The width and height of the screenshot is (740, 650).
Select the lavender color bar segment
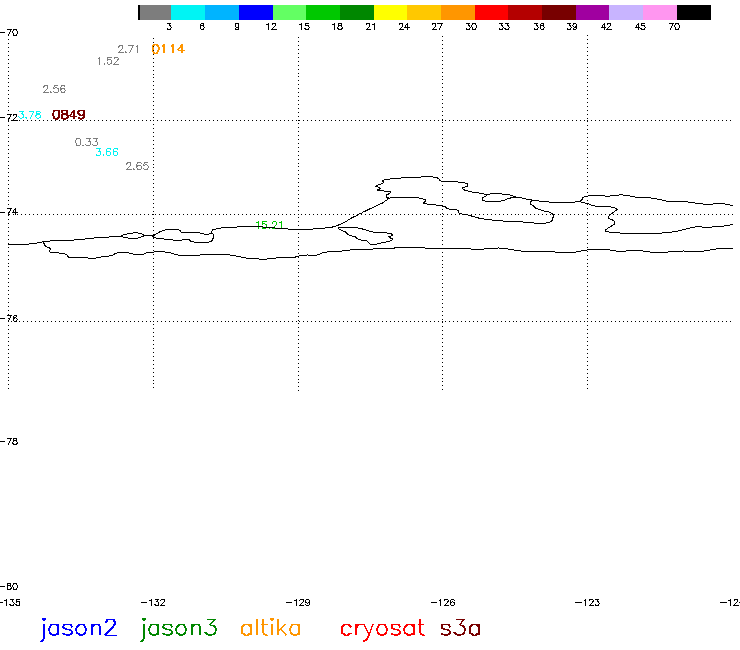626,12
